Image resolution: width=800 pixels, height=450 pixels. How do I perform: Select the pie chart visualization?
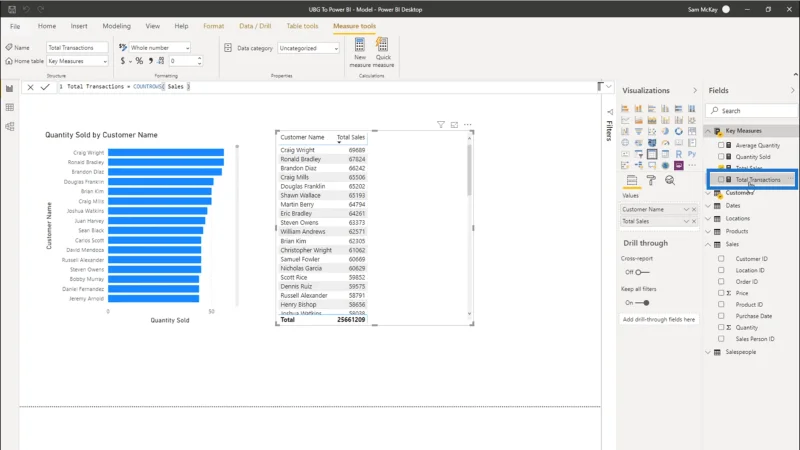pos(665,131)
